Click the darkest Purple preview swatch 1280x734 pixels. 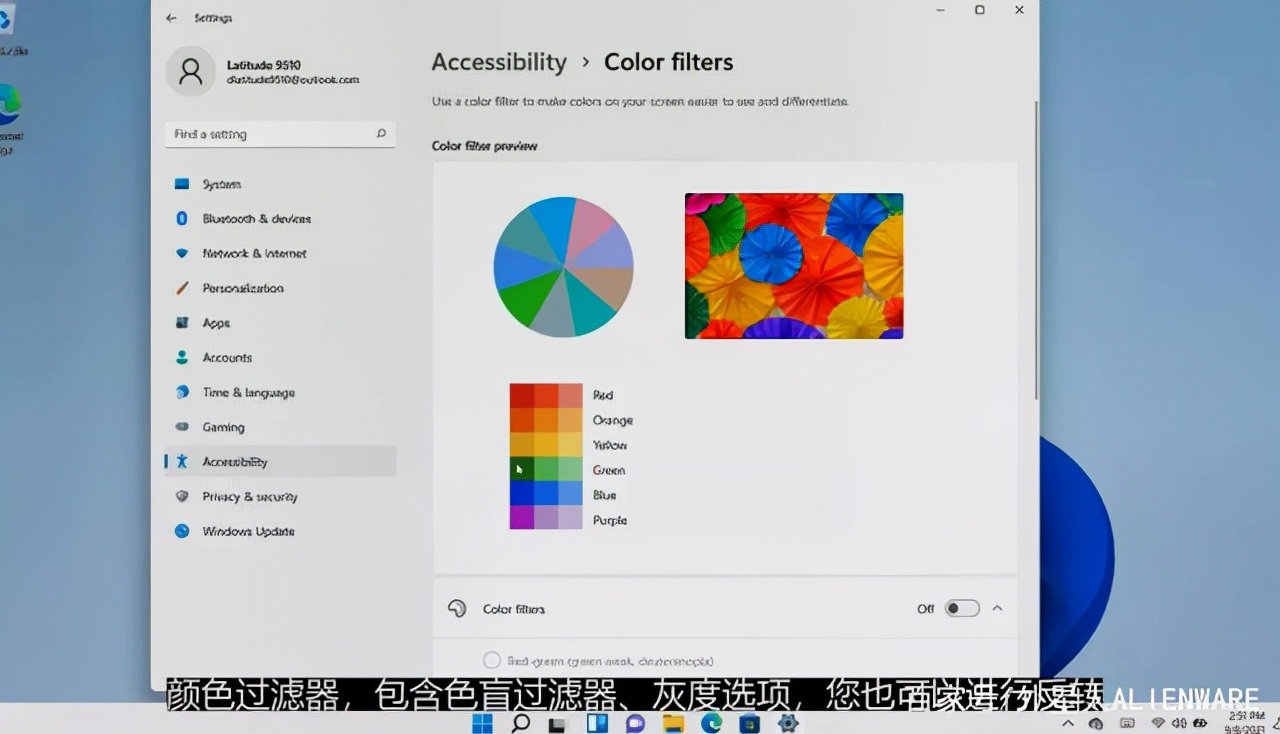521,517
